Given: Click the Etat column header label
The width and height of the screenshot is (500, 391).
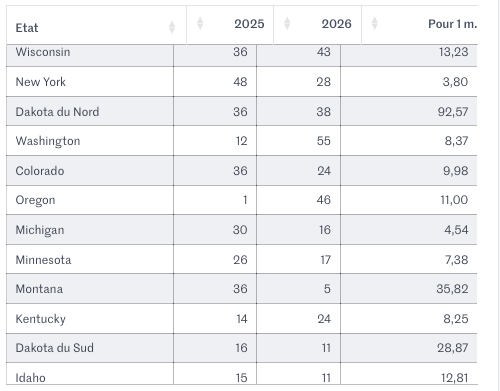Looking at the screenshot, I should pyautogui.click(x=27, y=28).
